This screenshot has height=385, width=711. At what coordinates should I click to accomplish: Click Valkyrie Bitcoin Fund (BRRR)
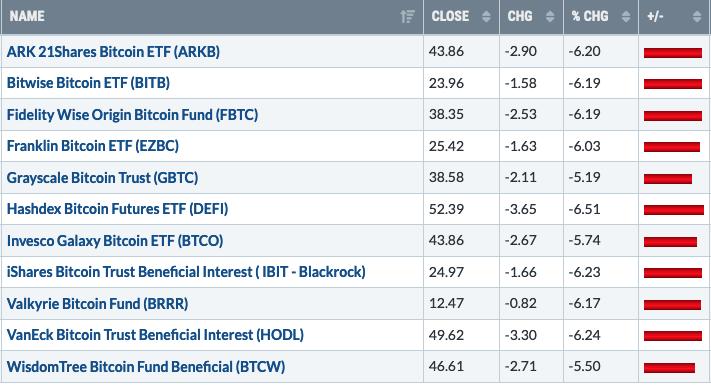coord(97,304)
